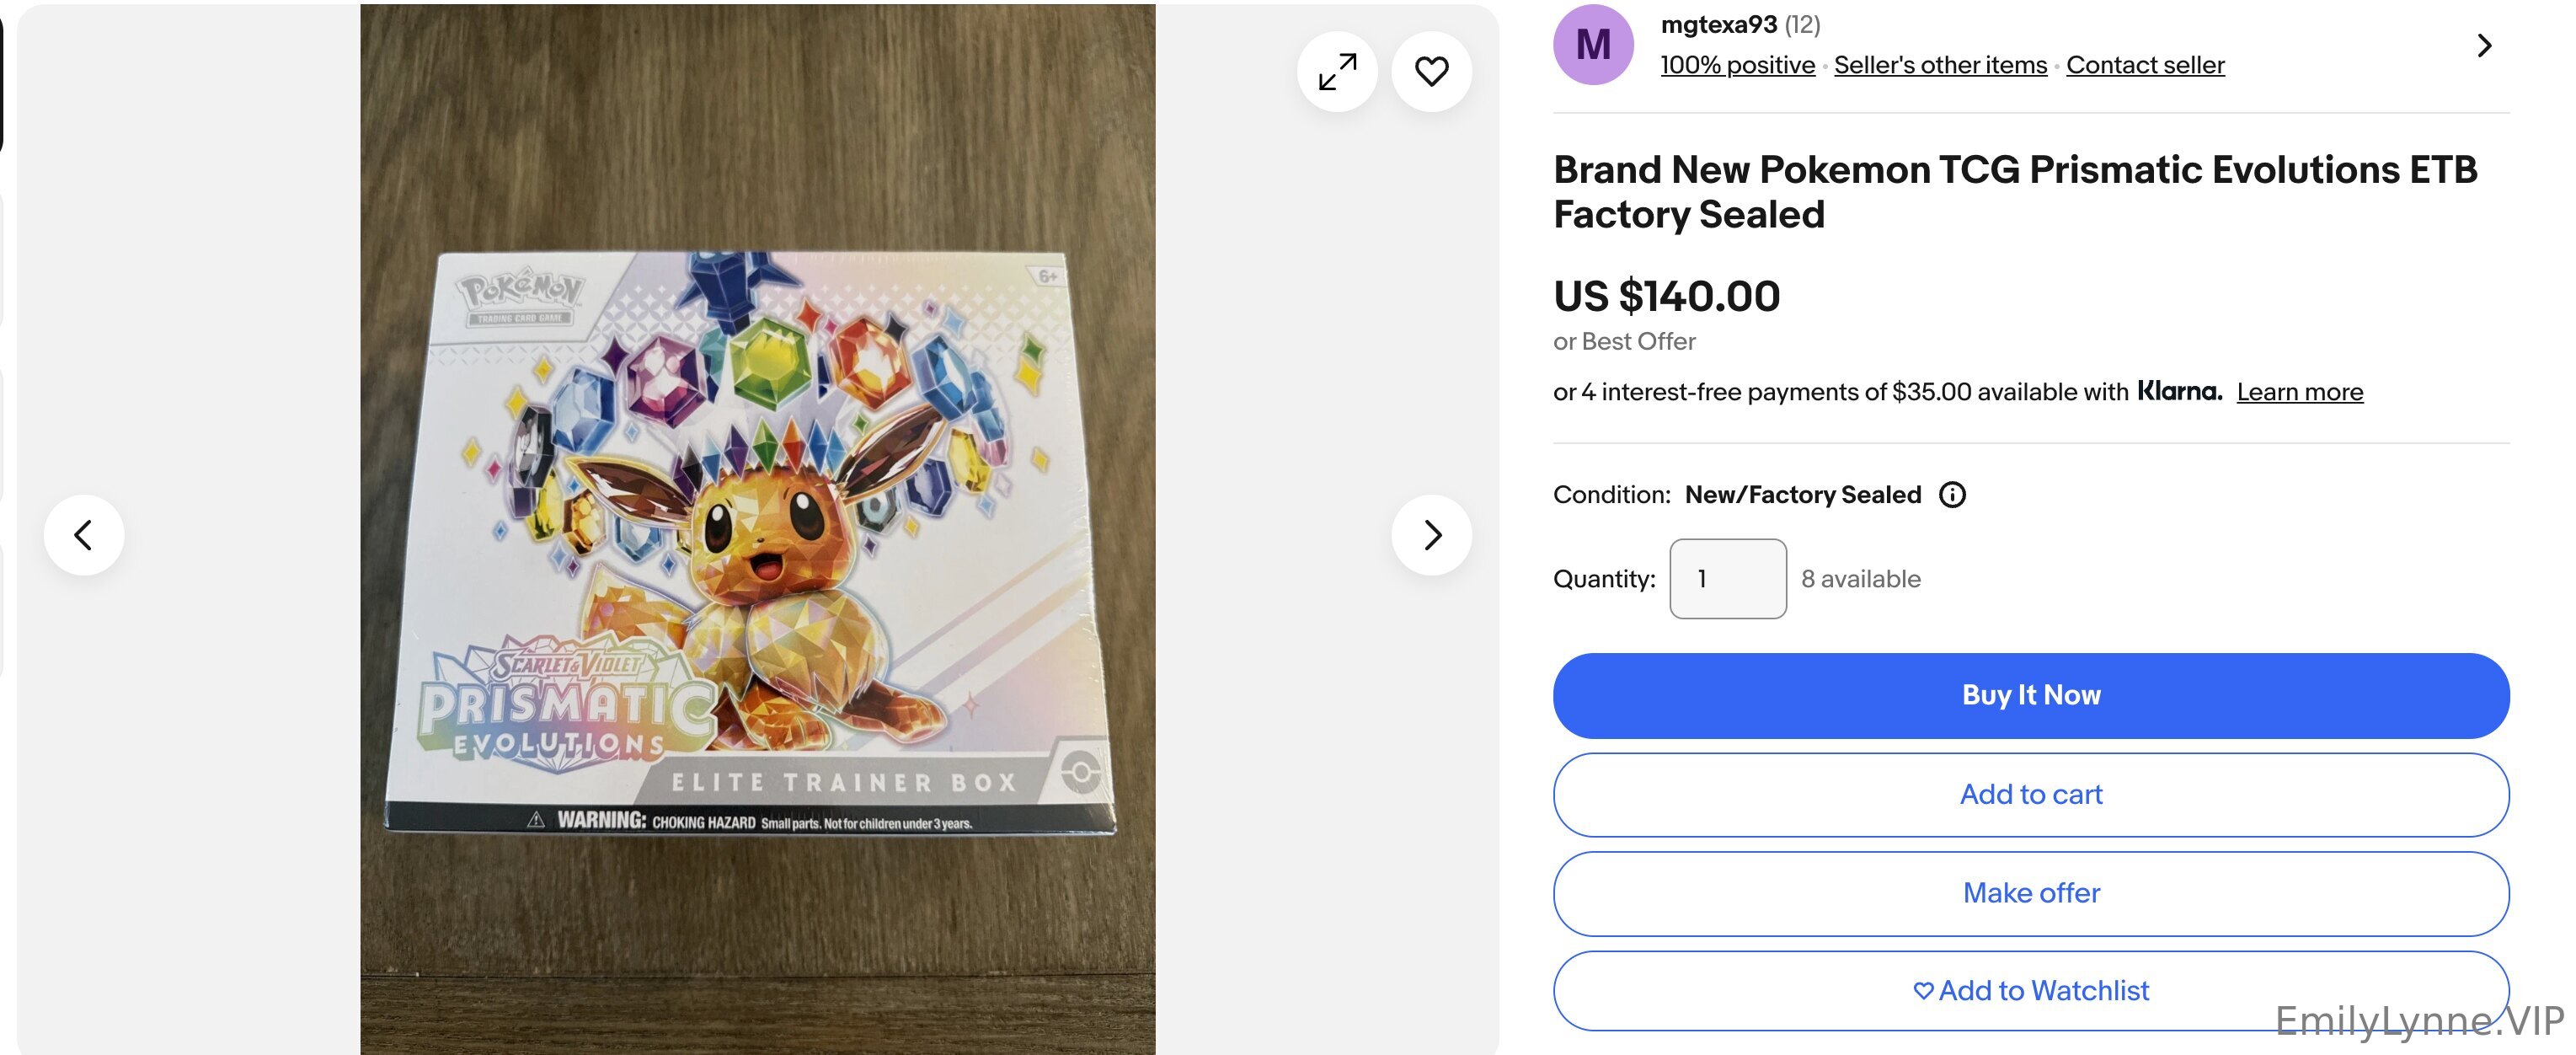
Task: Add the item to cart
Action: 2030,795
